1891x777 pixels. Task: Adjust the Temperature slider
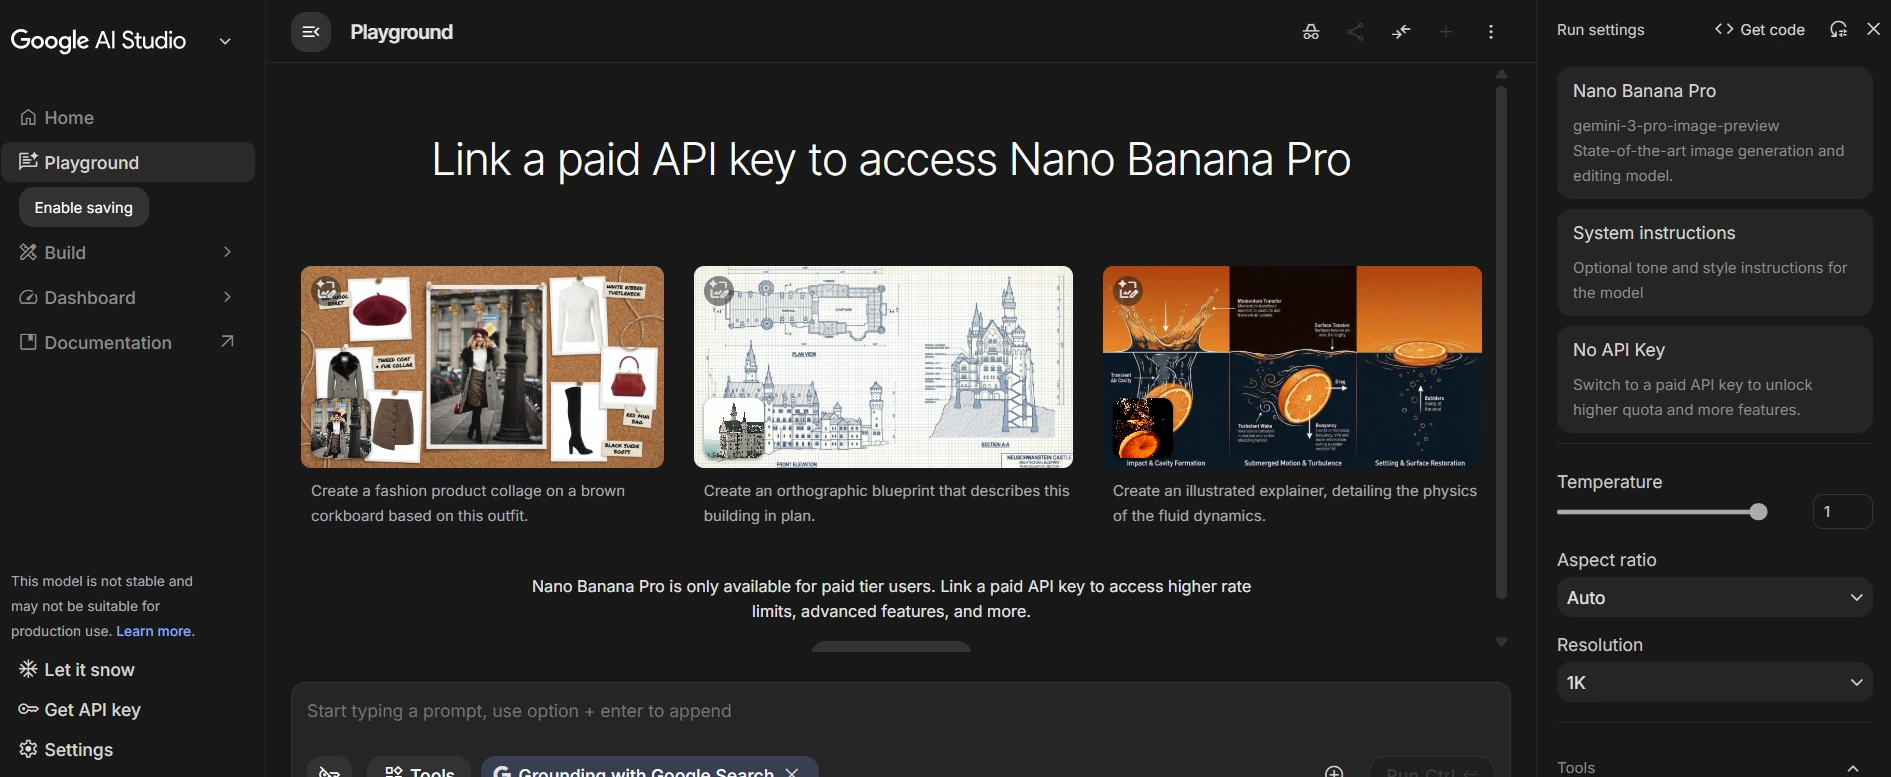[x=1663, y=512]
